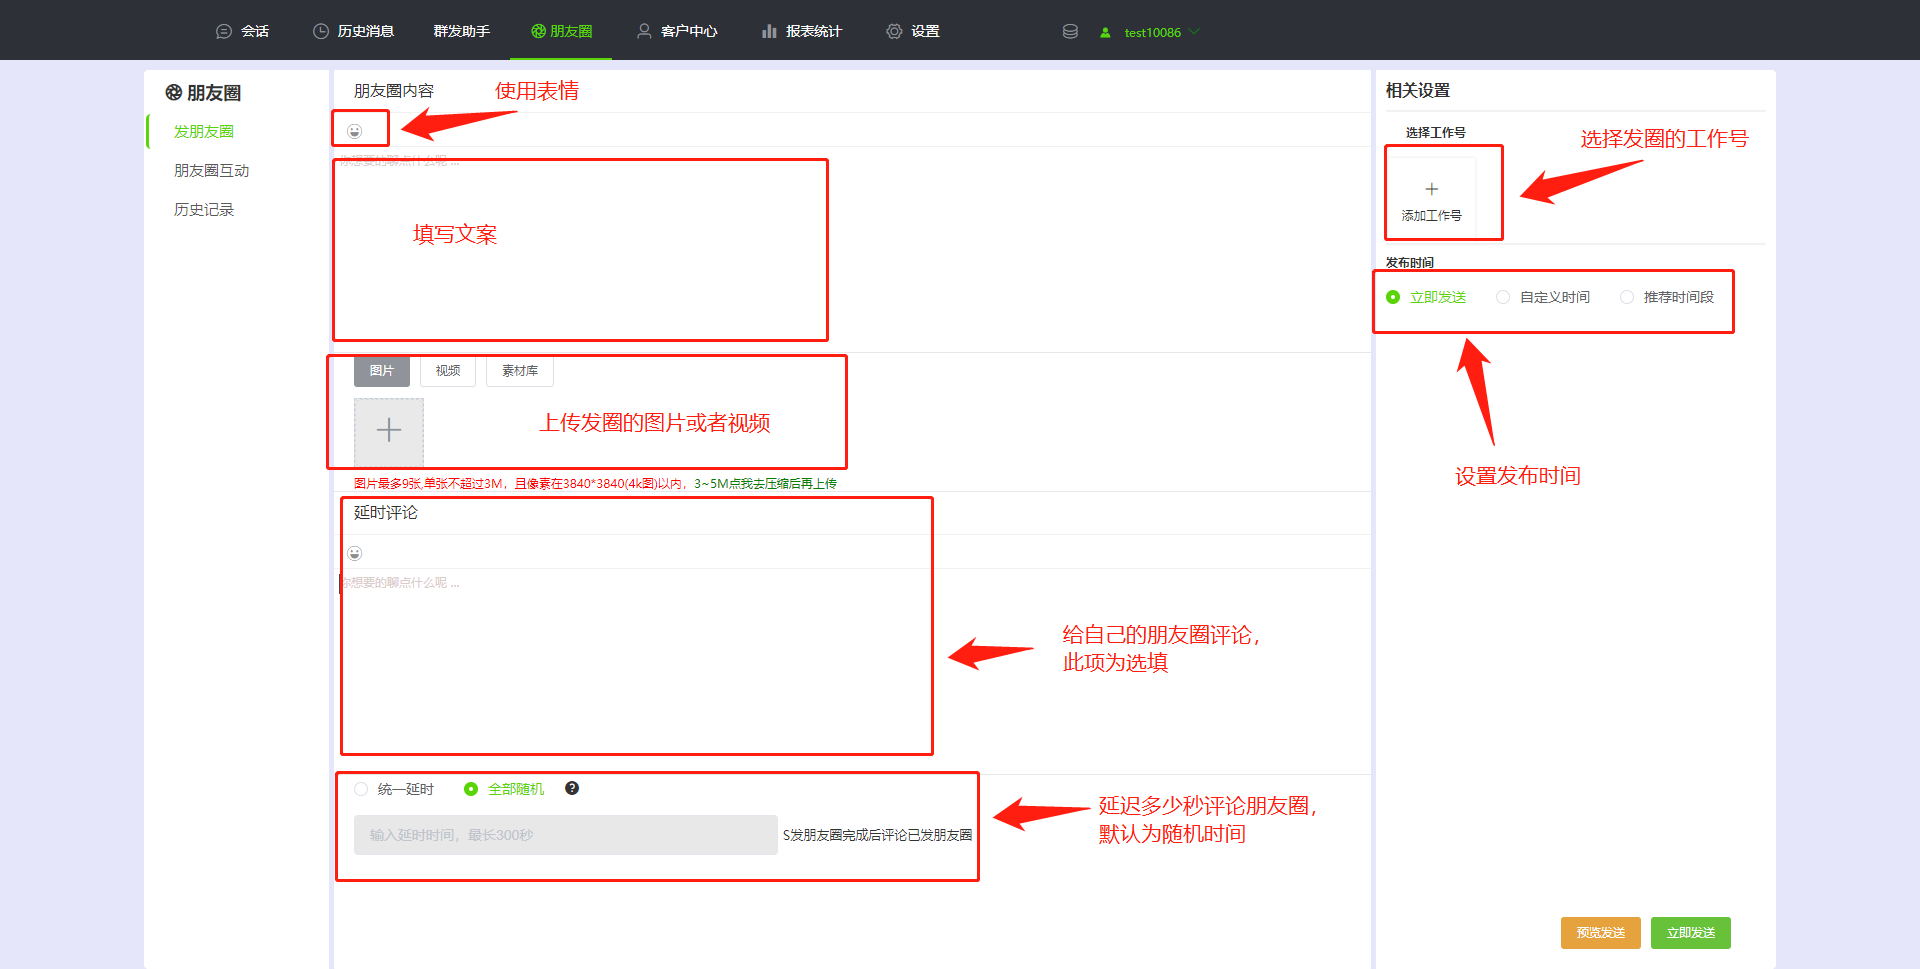Screen dimensions: 1920x969
Task: Select the 统一延时 radio button
Action: (361, 789)
